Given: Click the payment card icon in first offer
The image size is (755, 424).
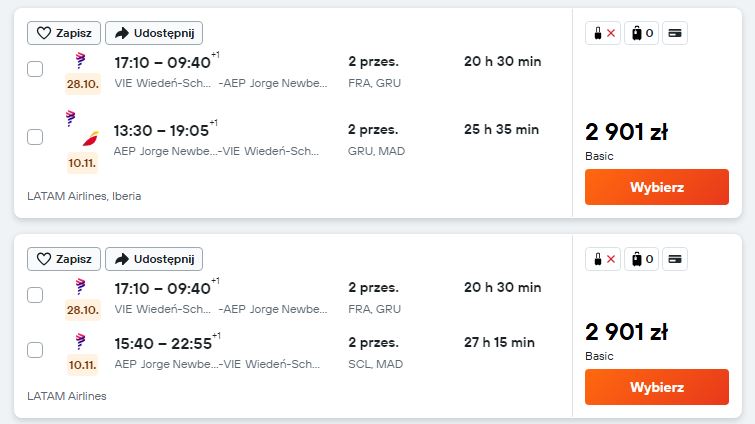Looking at the screenshot, I should 675,33.
